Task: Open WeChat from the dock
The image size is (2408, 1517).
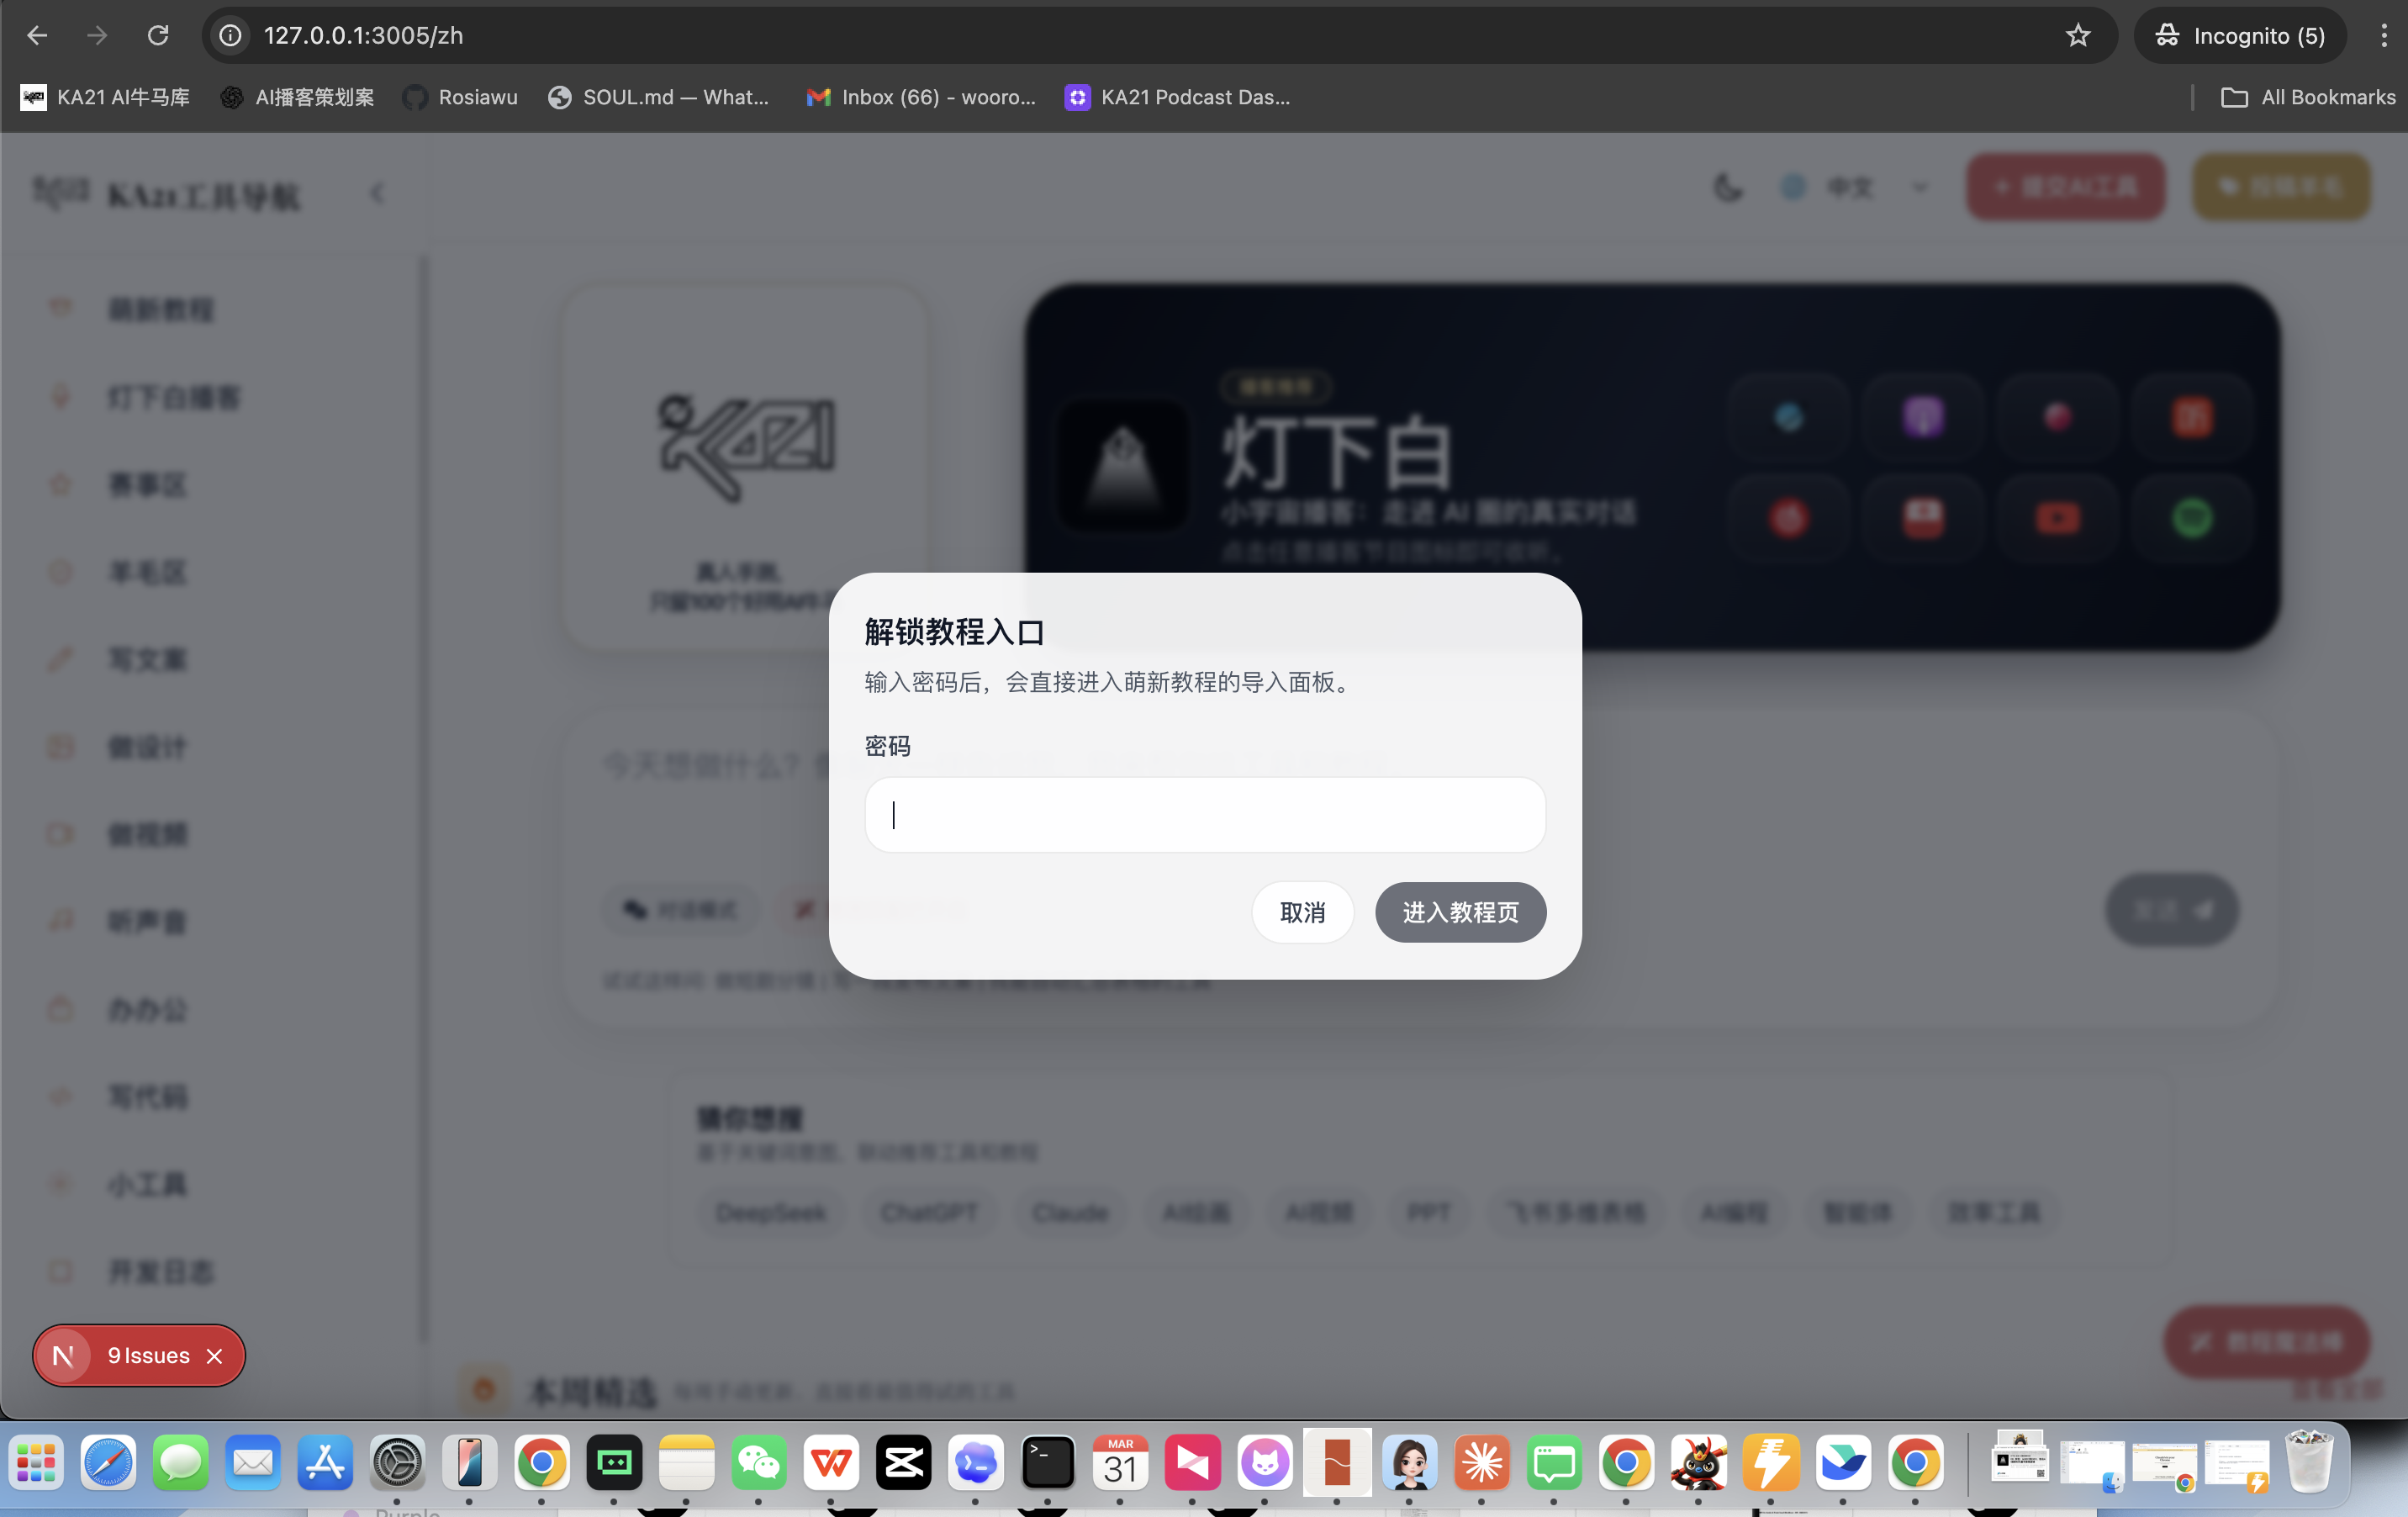Action: pos(758,1463)
